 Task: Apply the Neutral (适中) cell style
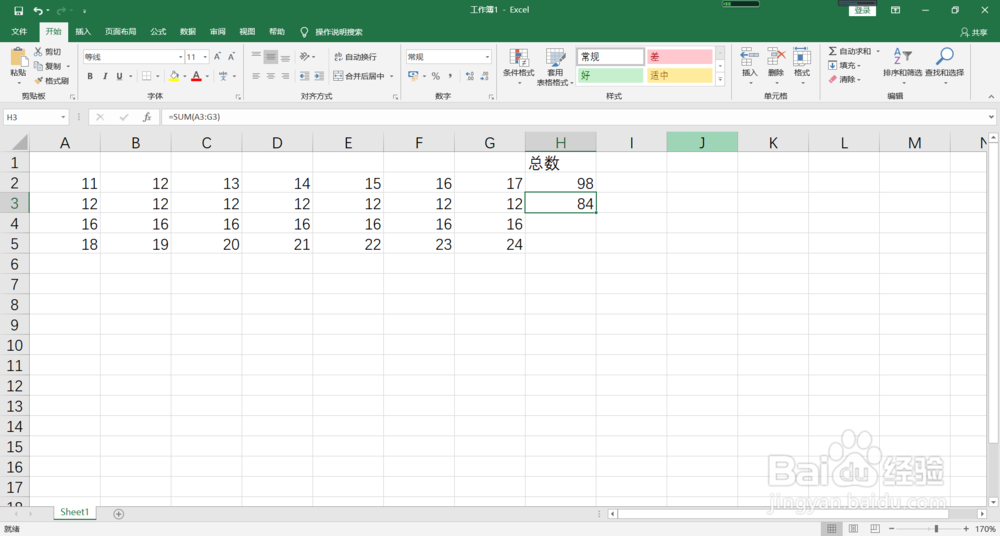pos(679,76)
